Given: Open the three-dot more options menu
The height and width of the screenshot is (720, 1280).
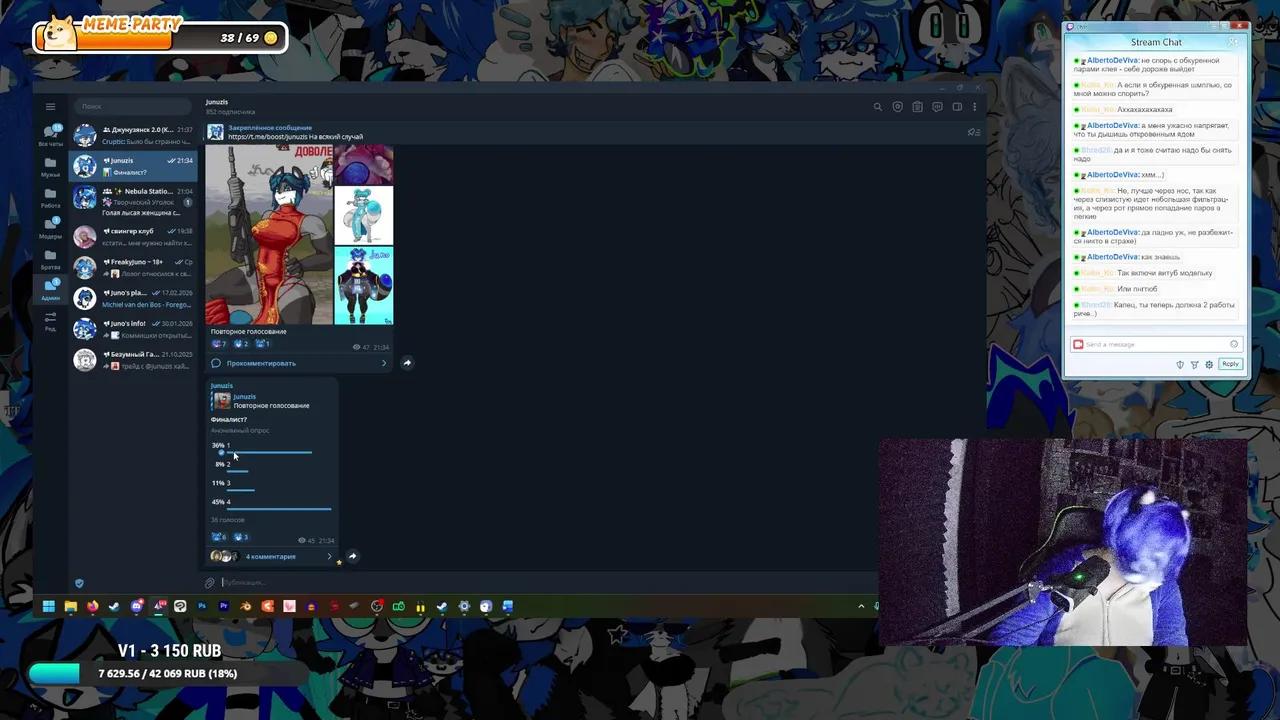Looking at the screenshot, I should (x=975, y=107).
